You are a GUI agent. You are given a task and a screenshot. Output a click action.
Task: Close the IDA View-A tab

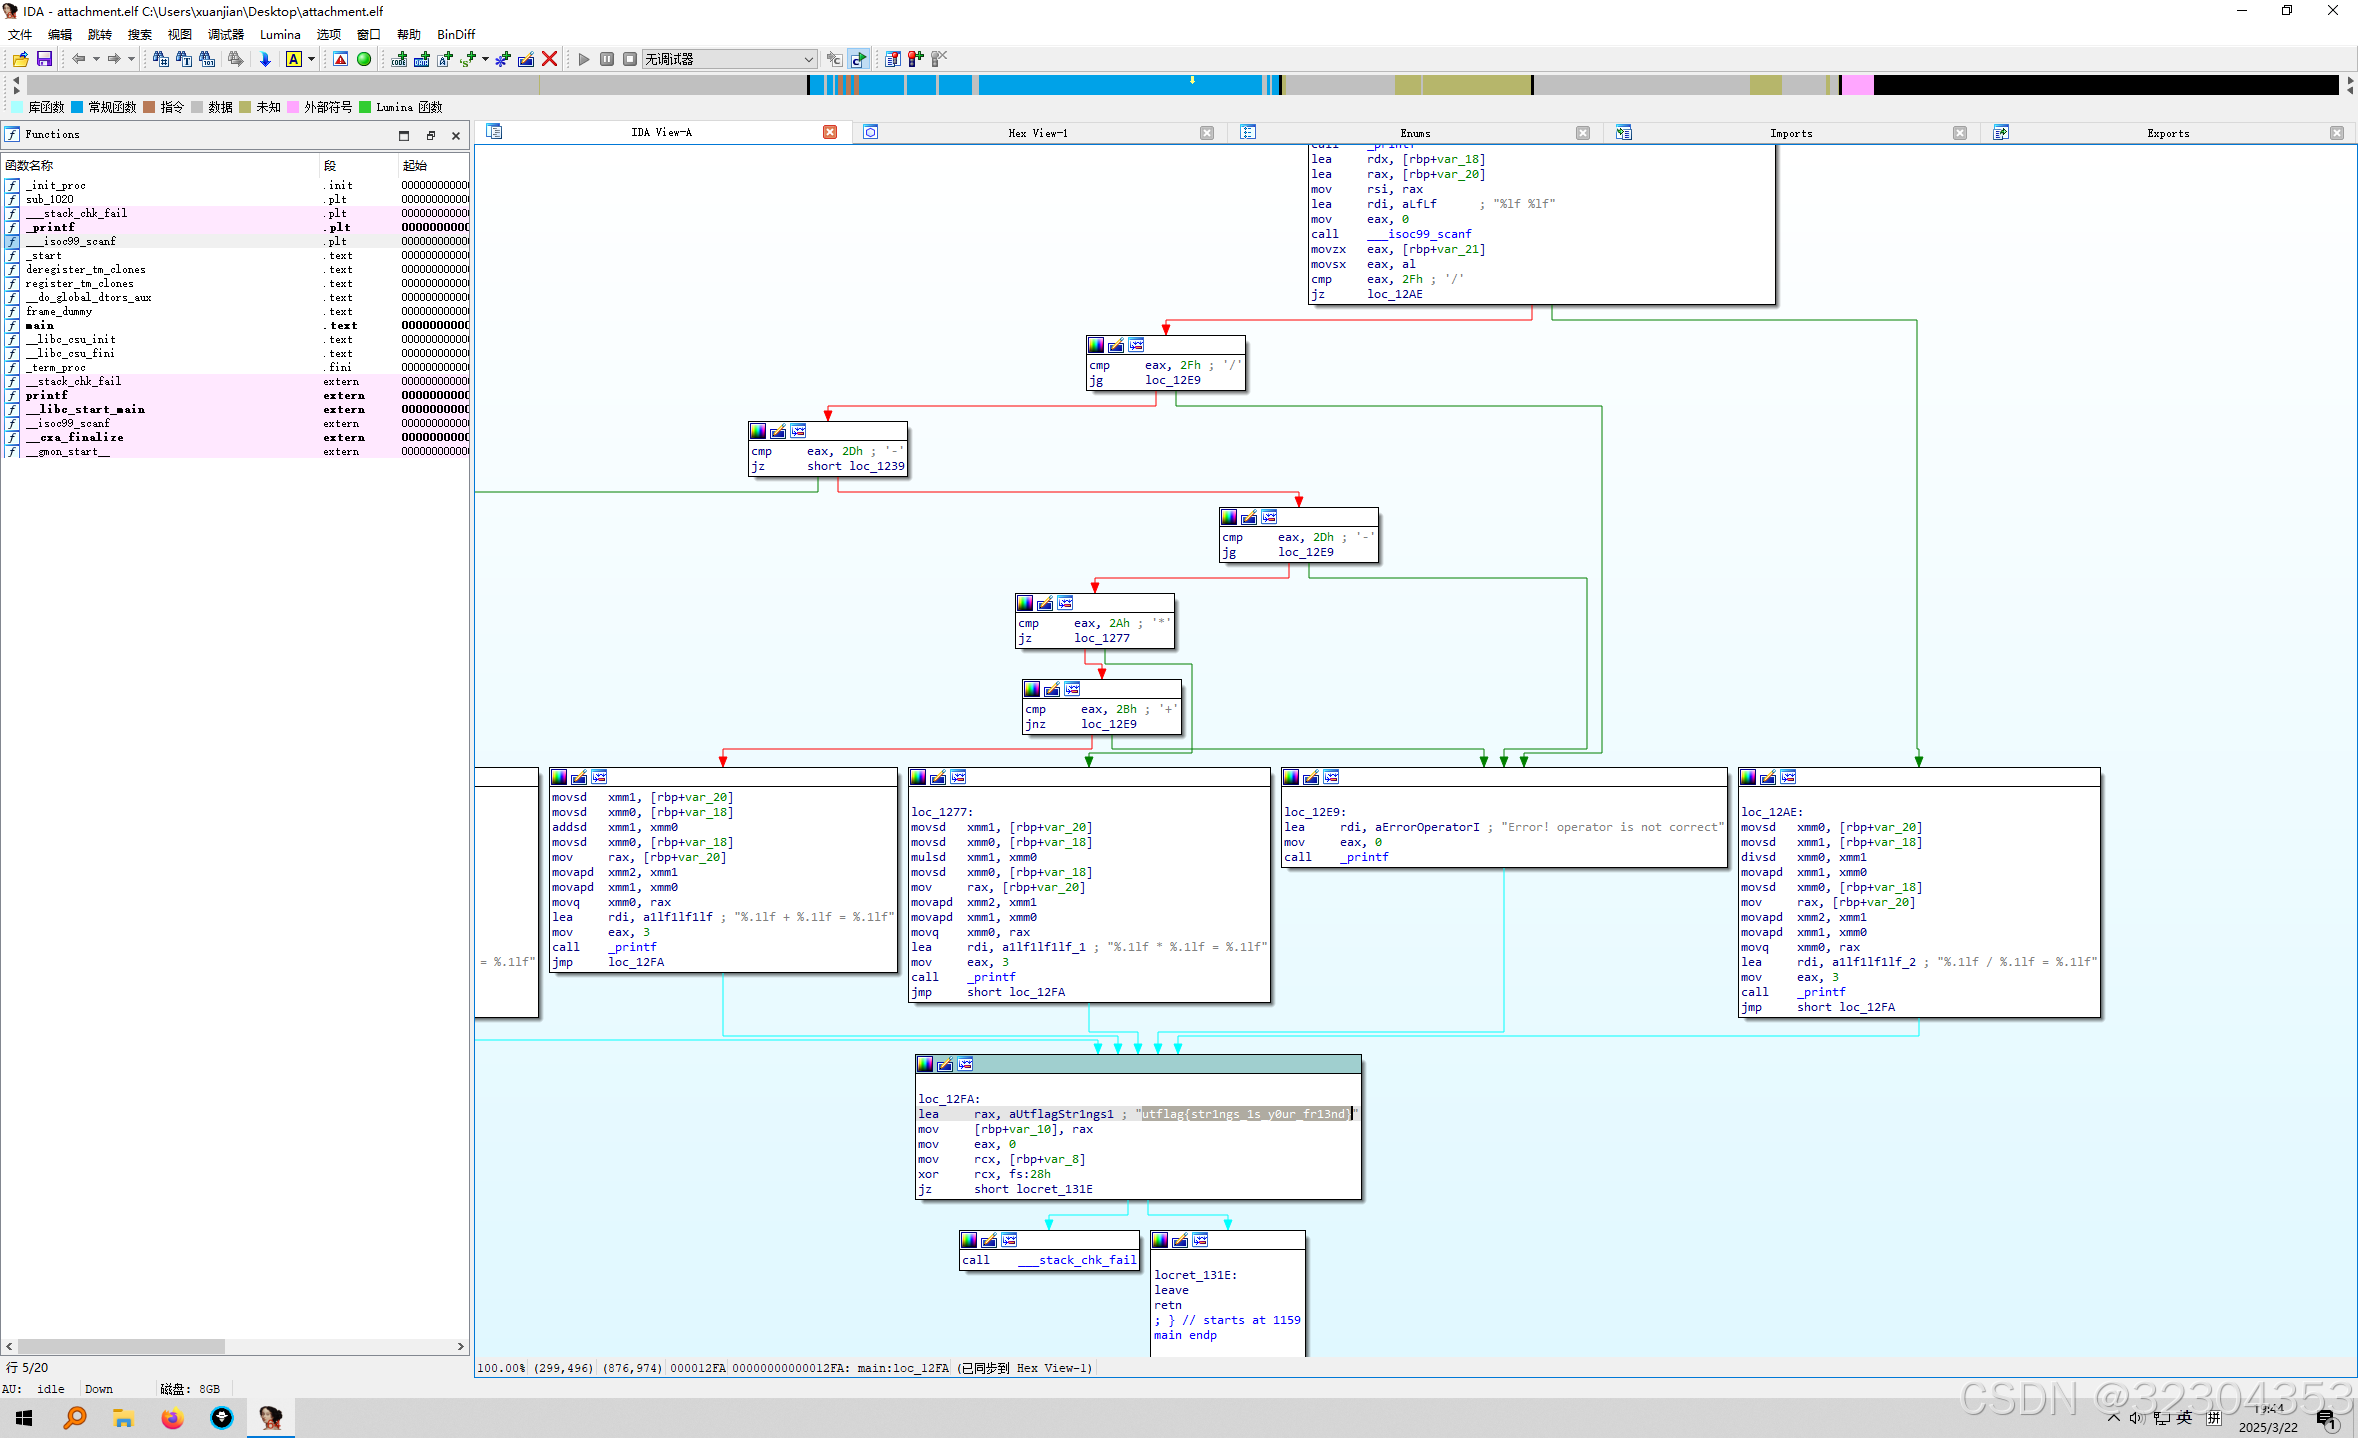click(830, 132)
